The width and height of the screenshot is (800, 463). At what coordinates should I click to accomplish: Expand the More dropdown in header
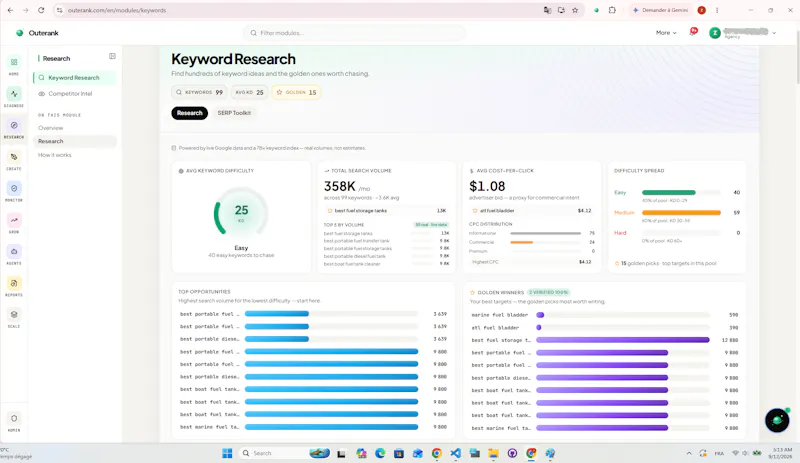666,33
